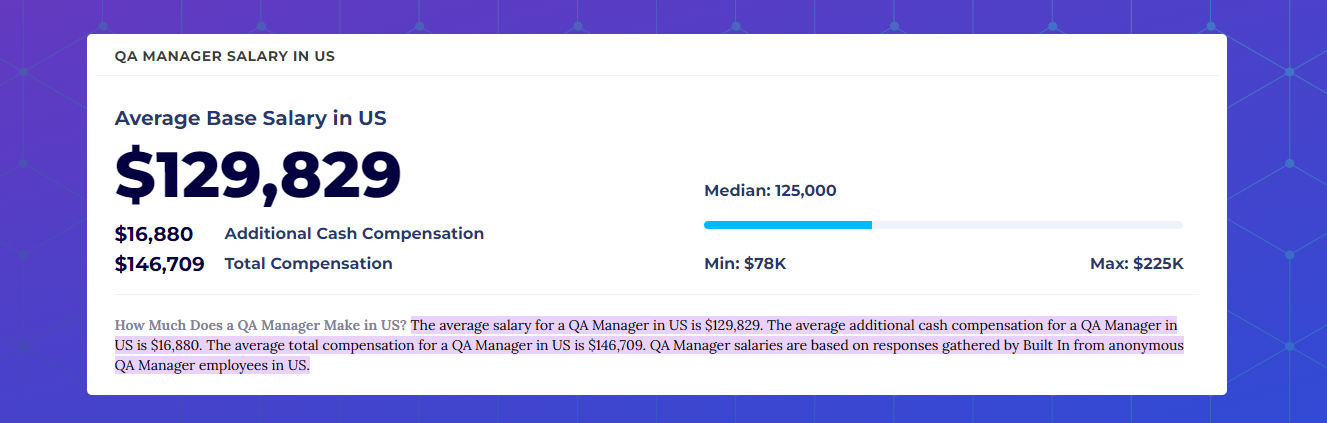The image size is (1327, 423).
Task: Click the large $129,829 salary figure
Action: (258, 175)
